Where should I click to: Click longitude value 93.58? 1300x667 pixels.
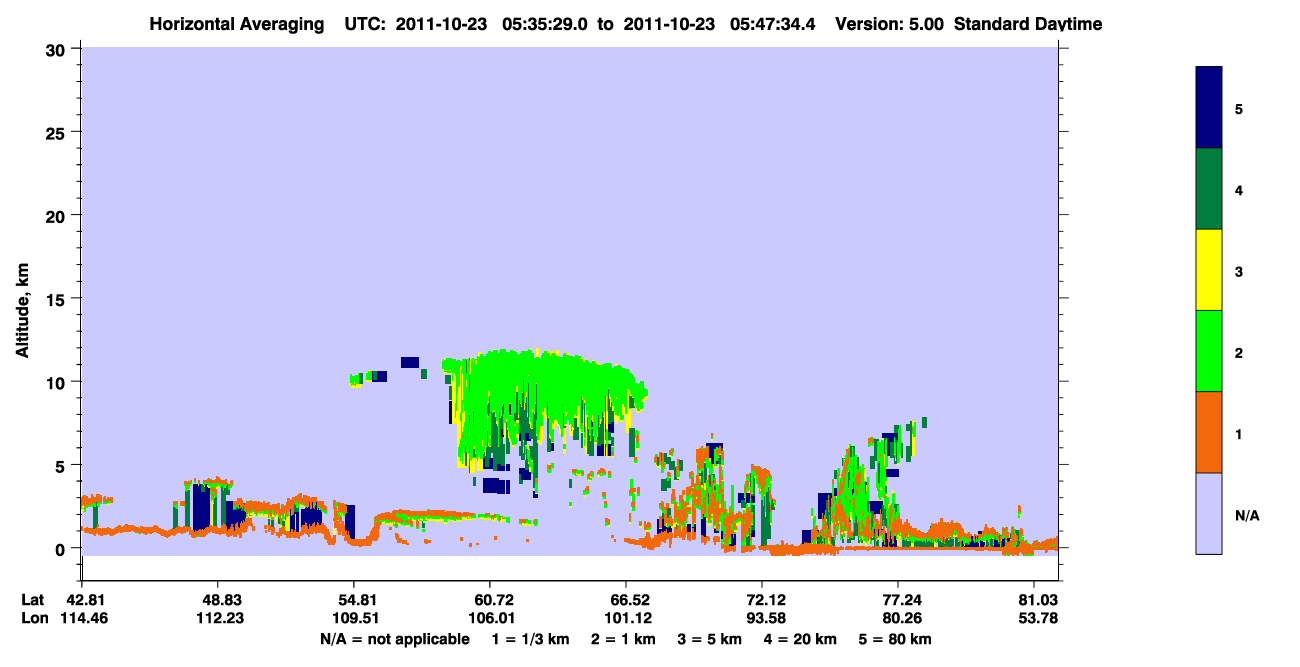coord(762,617)
